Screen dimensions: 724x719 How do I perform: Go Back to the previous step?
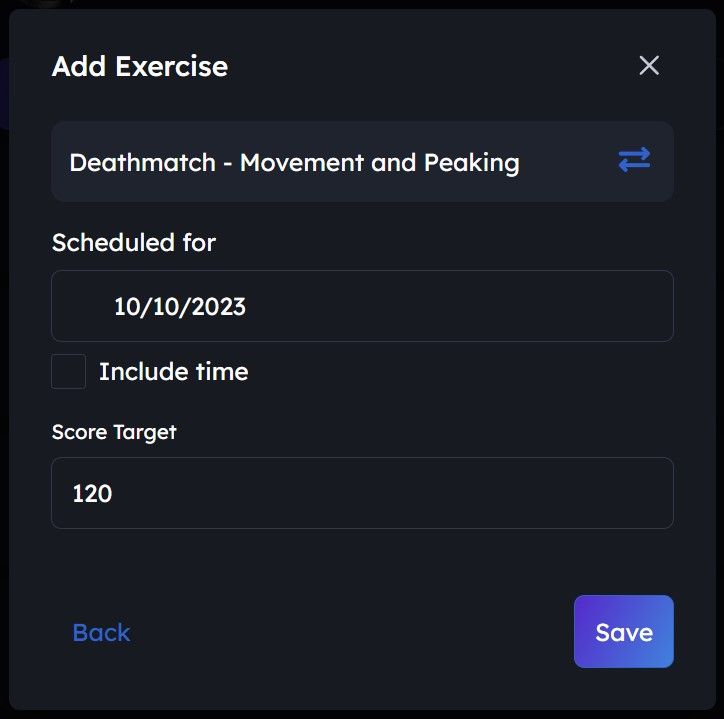pyautogui.click(x=101, y=632)
